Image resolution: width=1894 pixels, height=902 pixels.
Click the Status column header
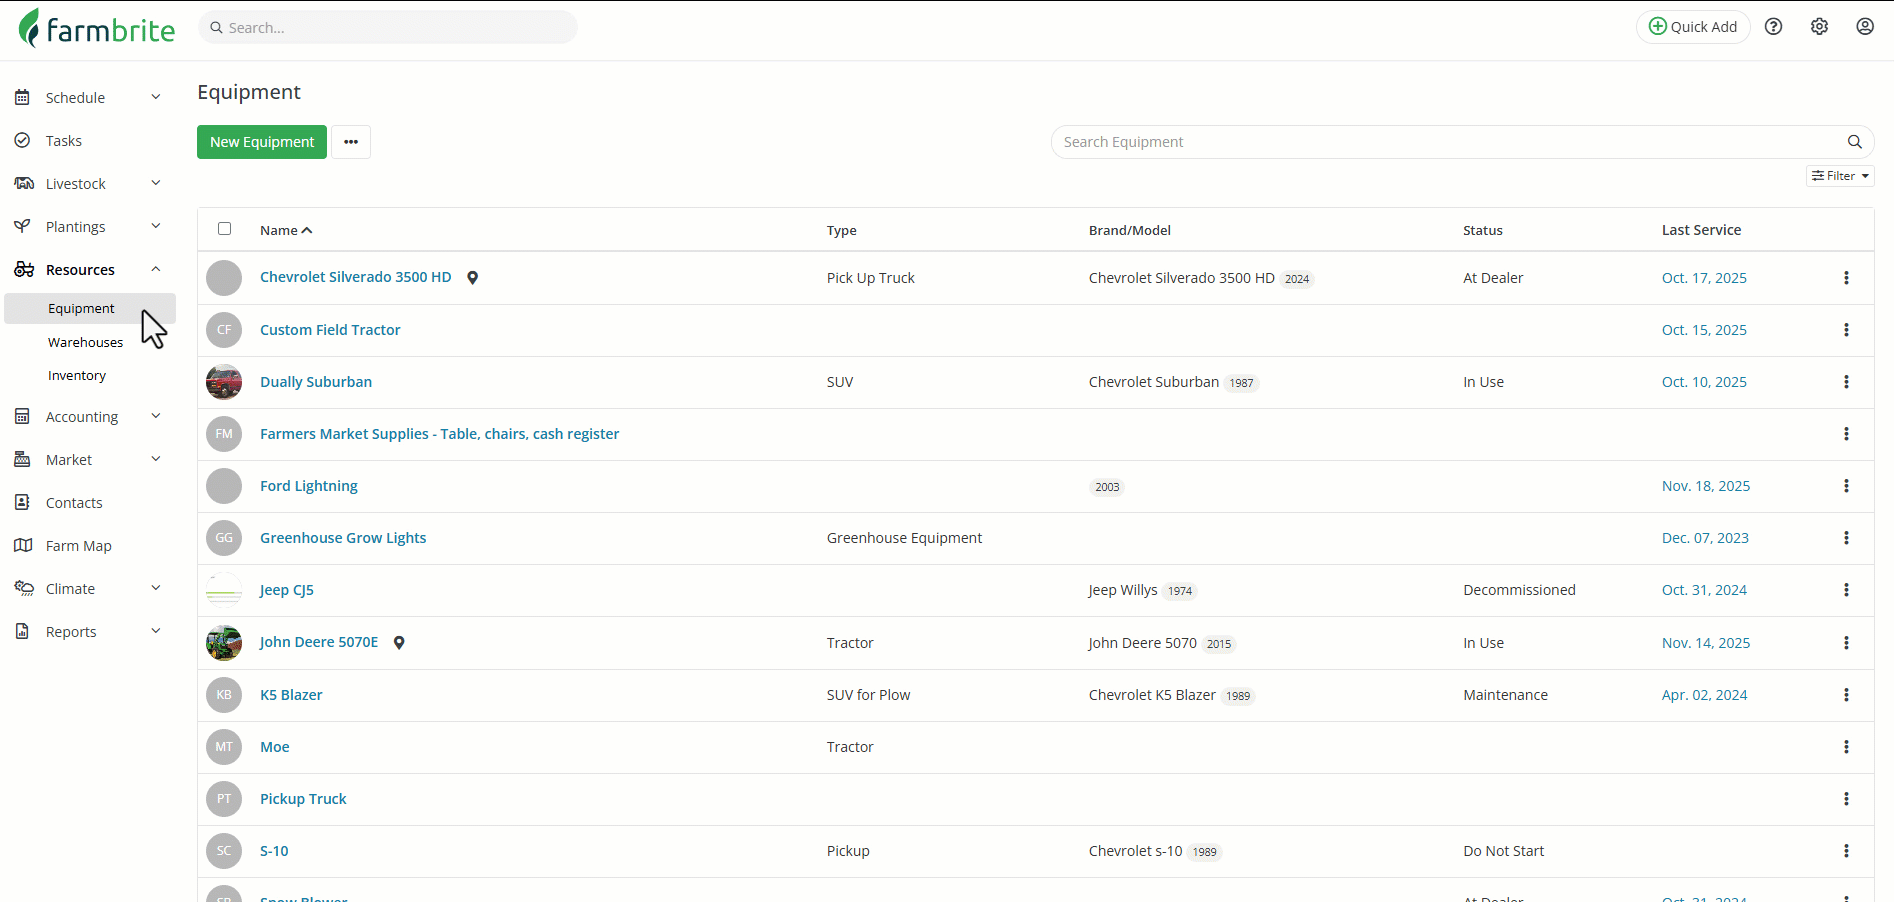click(x=1483, y=230)
